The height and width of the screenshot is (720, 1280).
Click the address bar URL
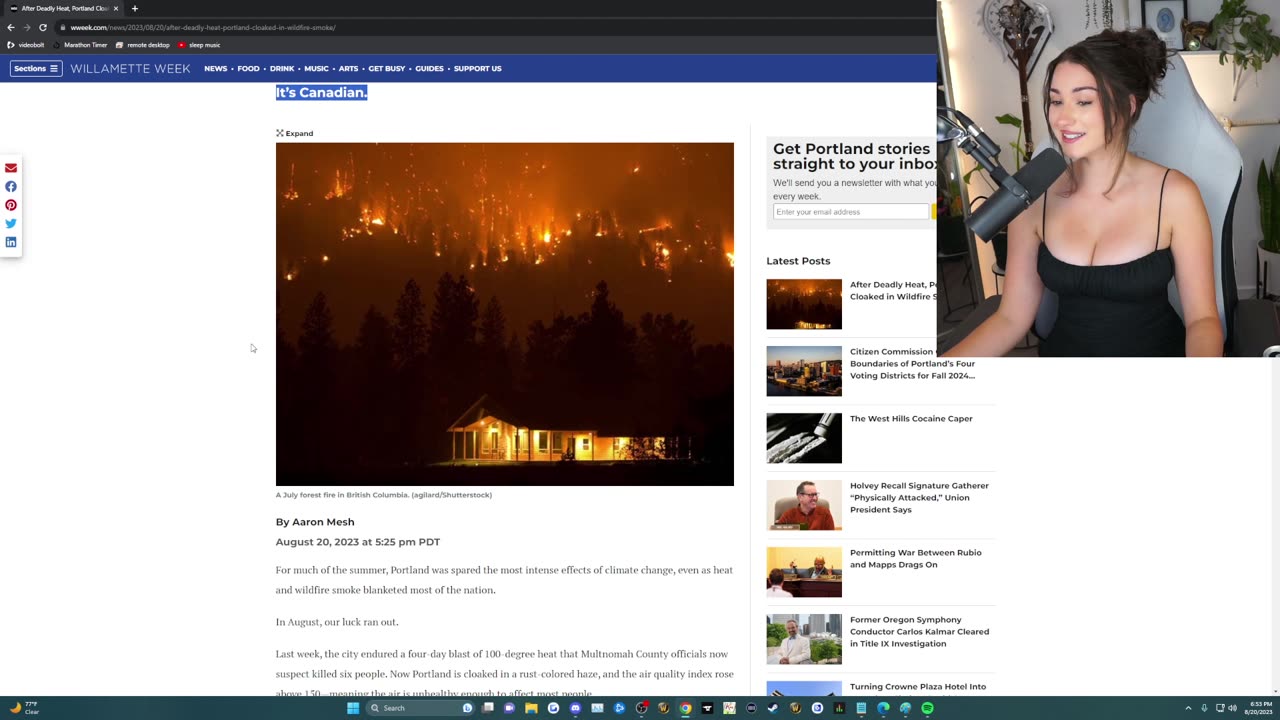(203, 27)
